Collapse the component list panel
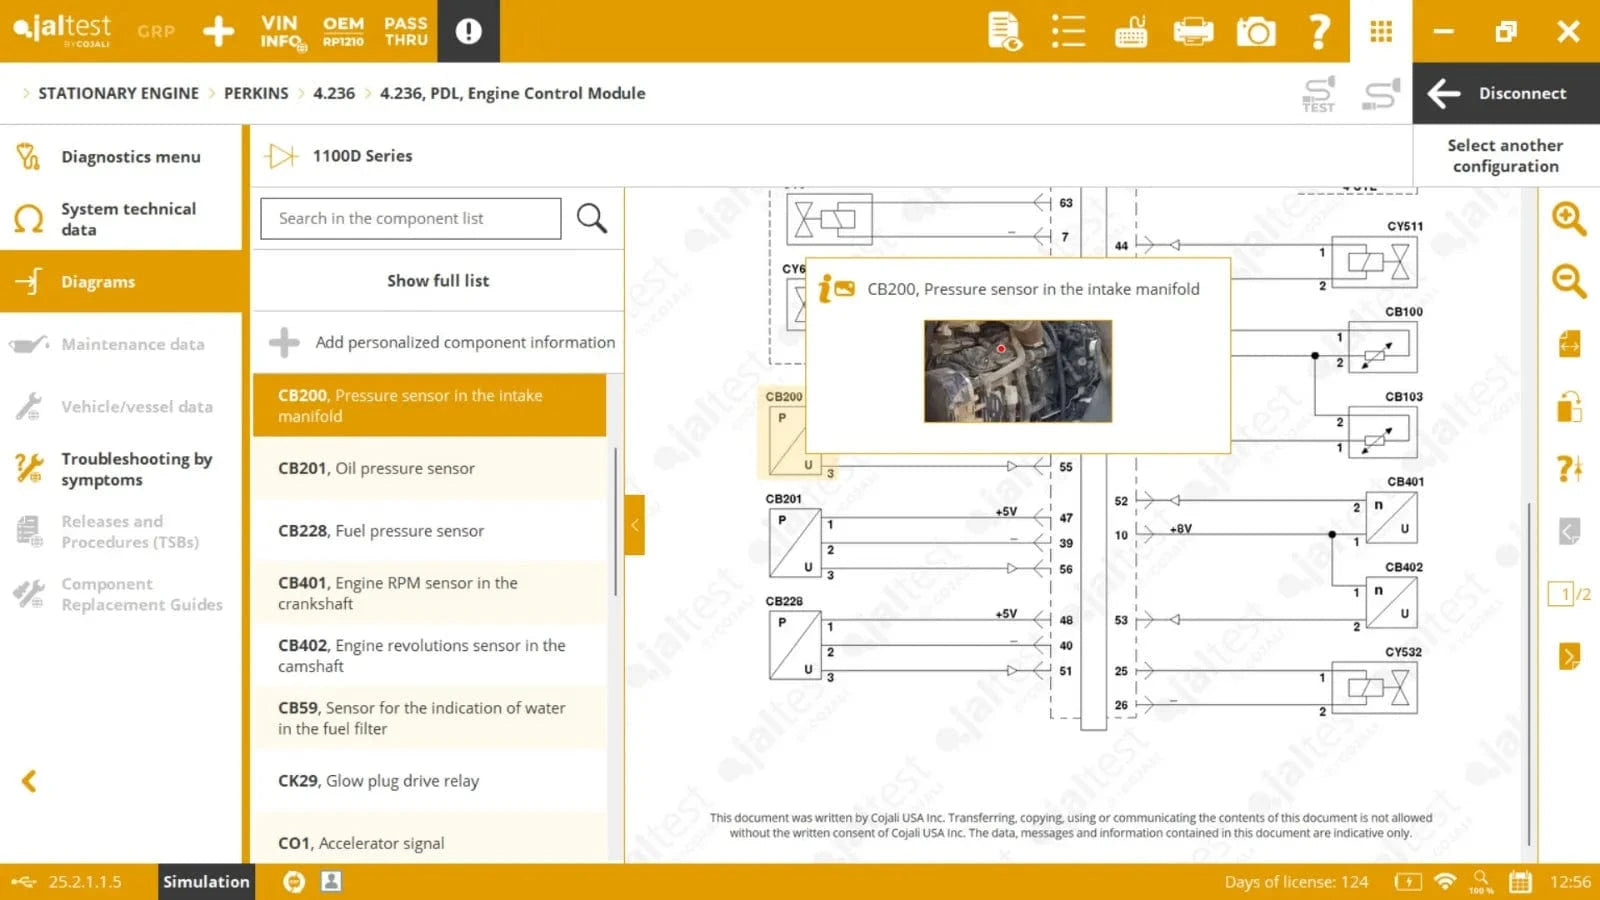The height and width of the screenshot is (900, 1600). click(x=634, y=525)
